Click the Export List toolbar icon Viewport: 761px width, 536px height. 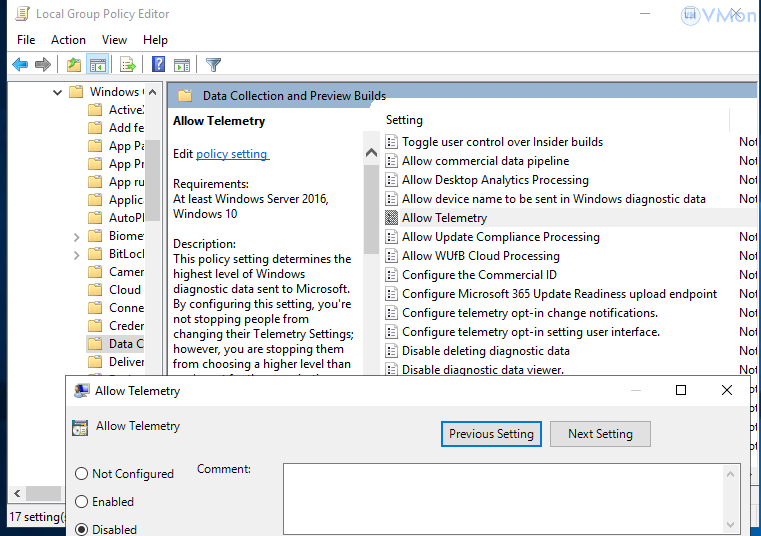tap(127, 65)
